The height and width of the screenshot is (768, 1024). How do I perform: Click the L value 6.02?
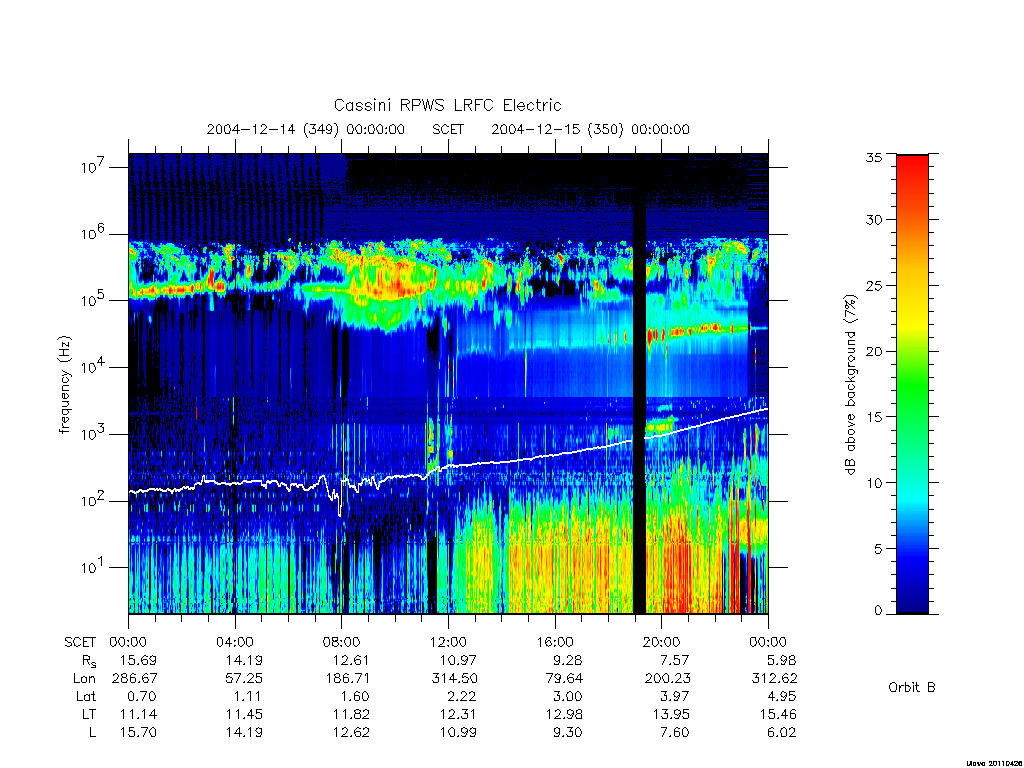point(781,732)
